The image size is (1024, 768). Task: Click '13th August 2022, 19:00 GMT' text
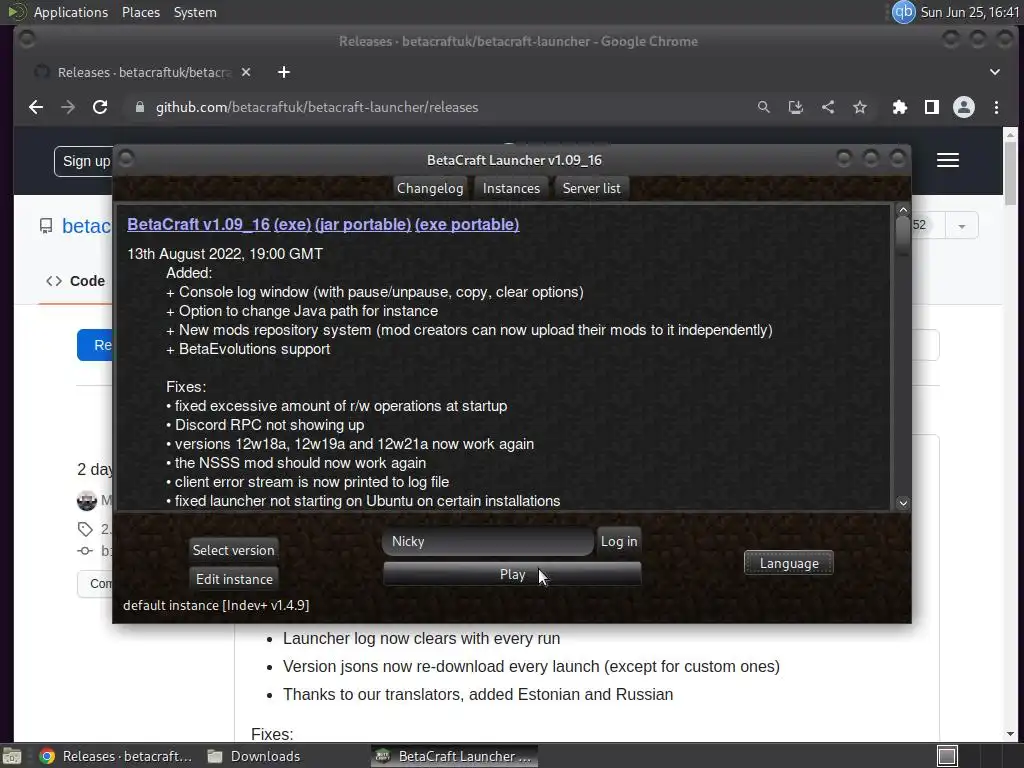coord(225,254)
